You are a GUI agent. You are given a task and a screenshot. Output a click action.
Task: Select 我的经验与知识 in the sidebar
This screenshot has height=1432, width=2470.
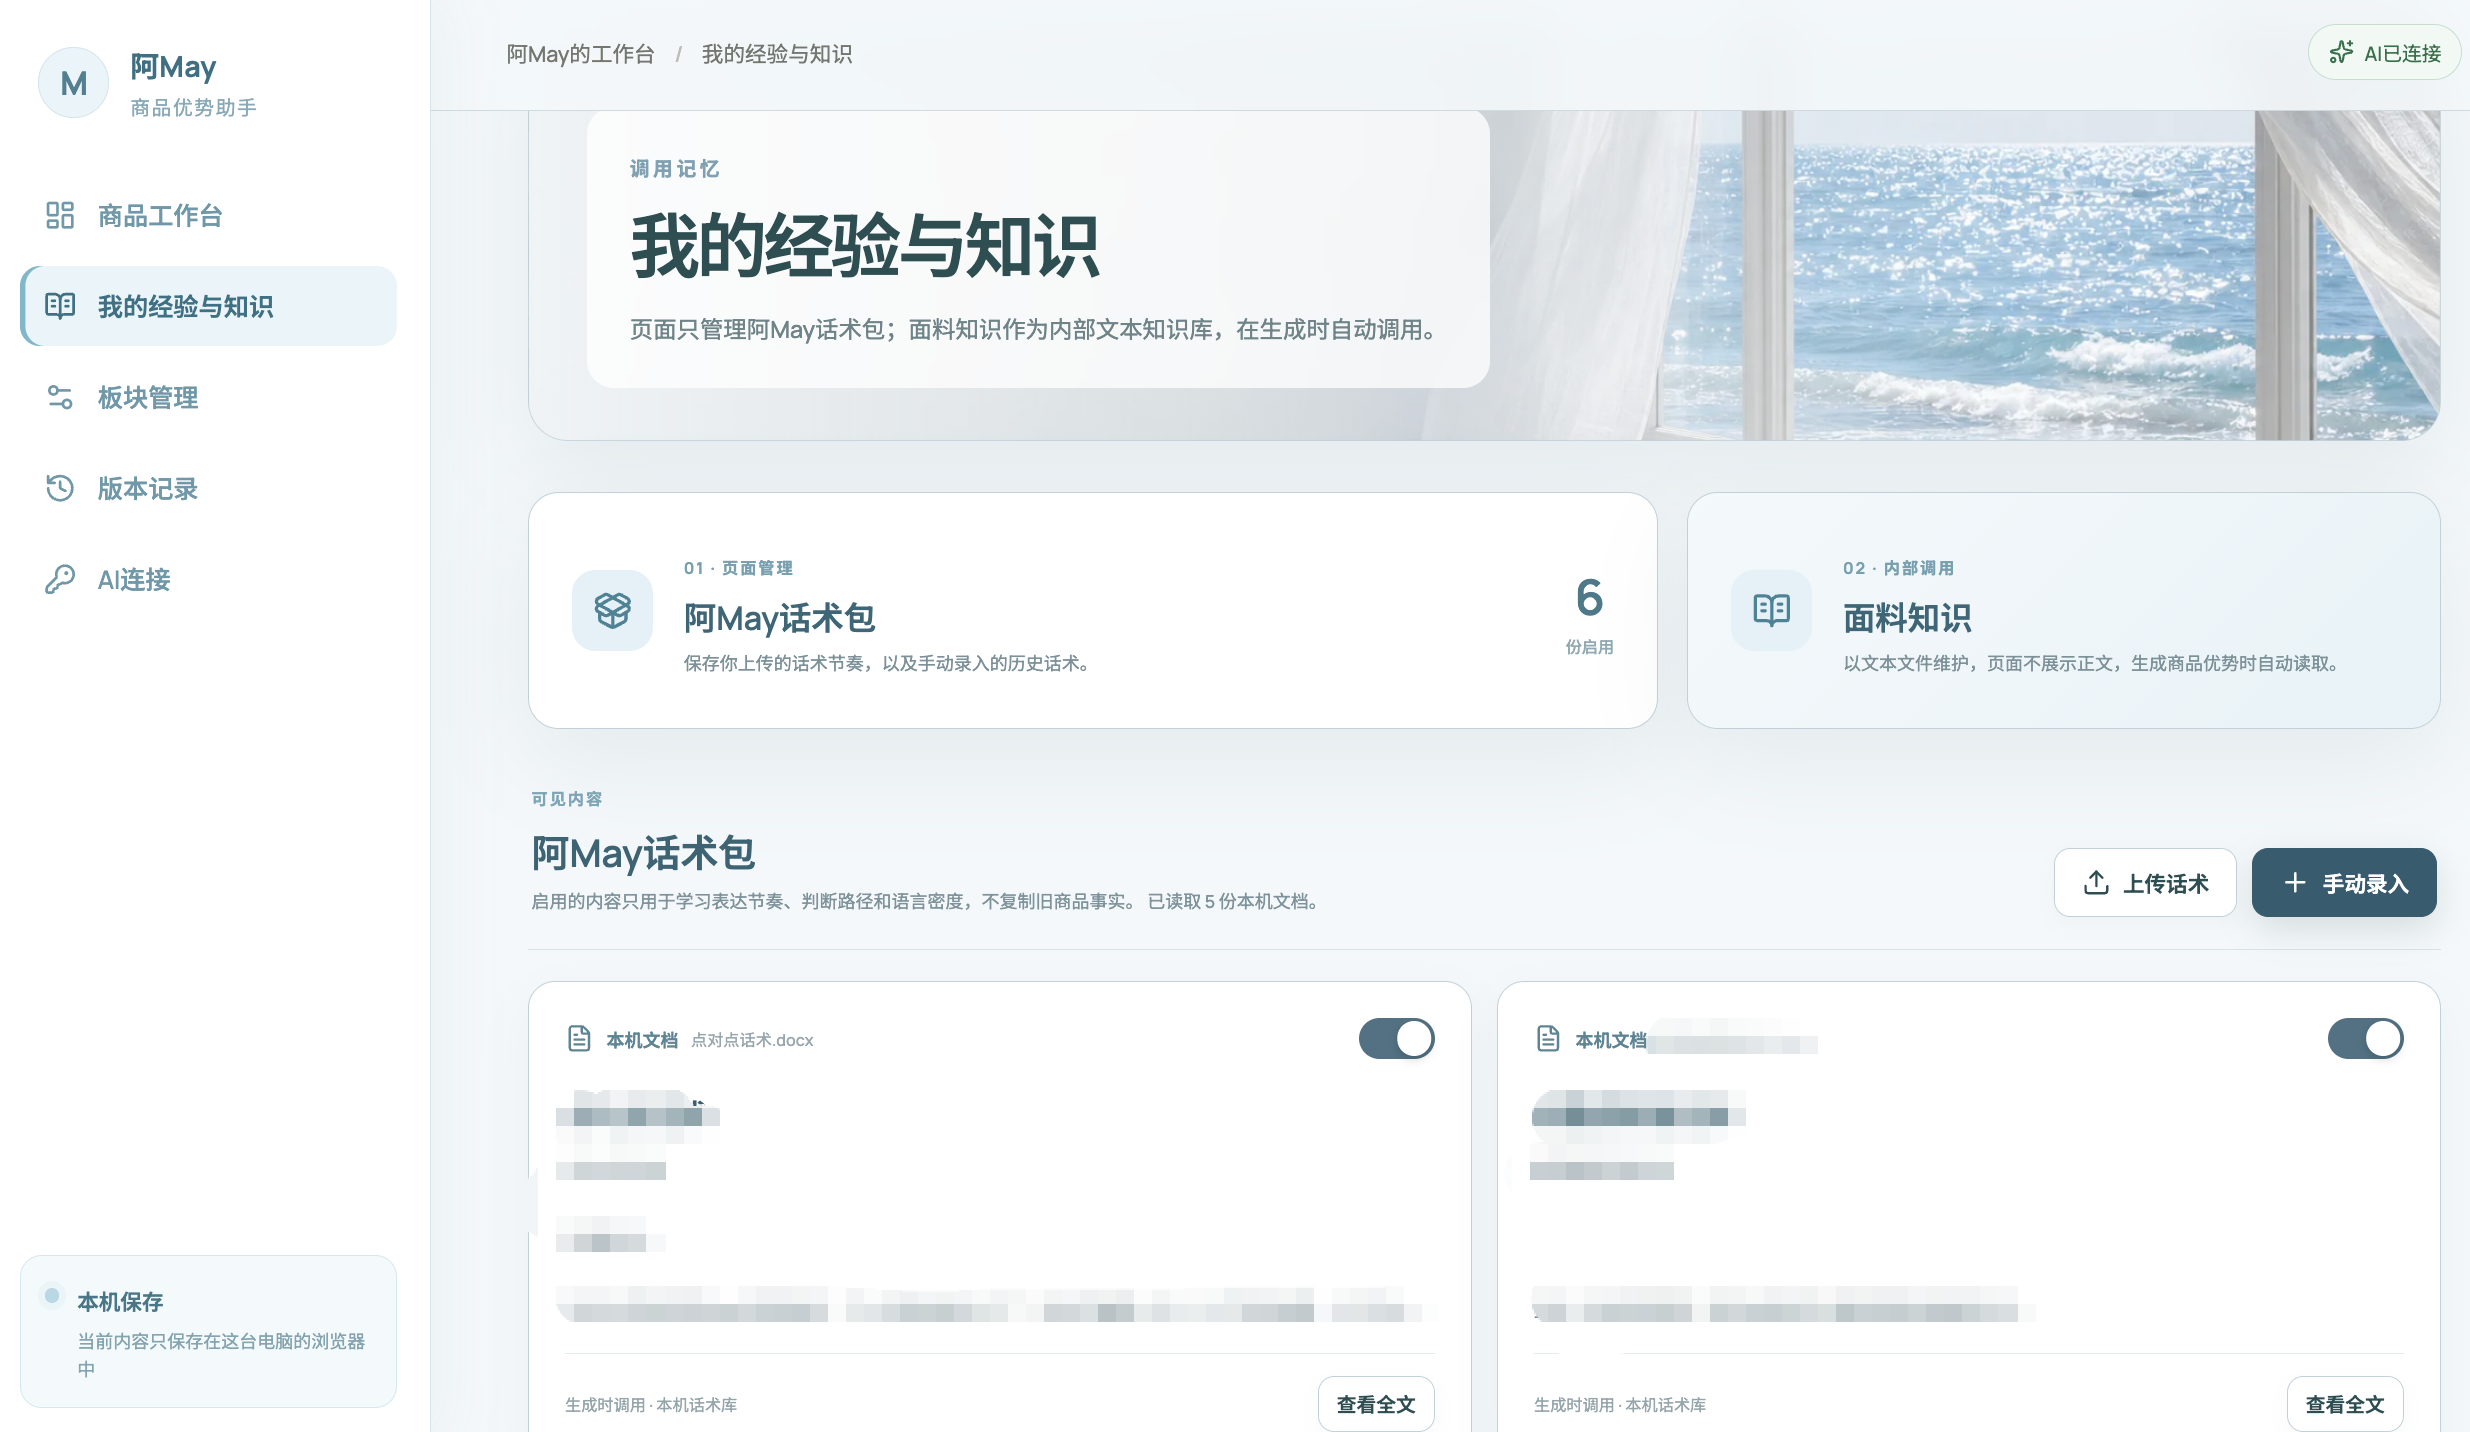click(208, 306)
